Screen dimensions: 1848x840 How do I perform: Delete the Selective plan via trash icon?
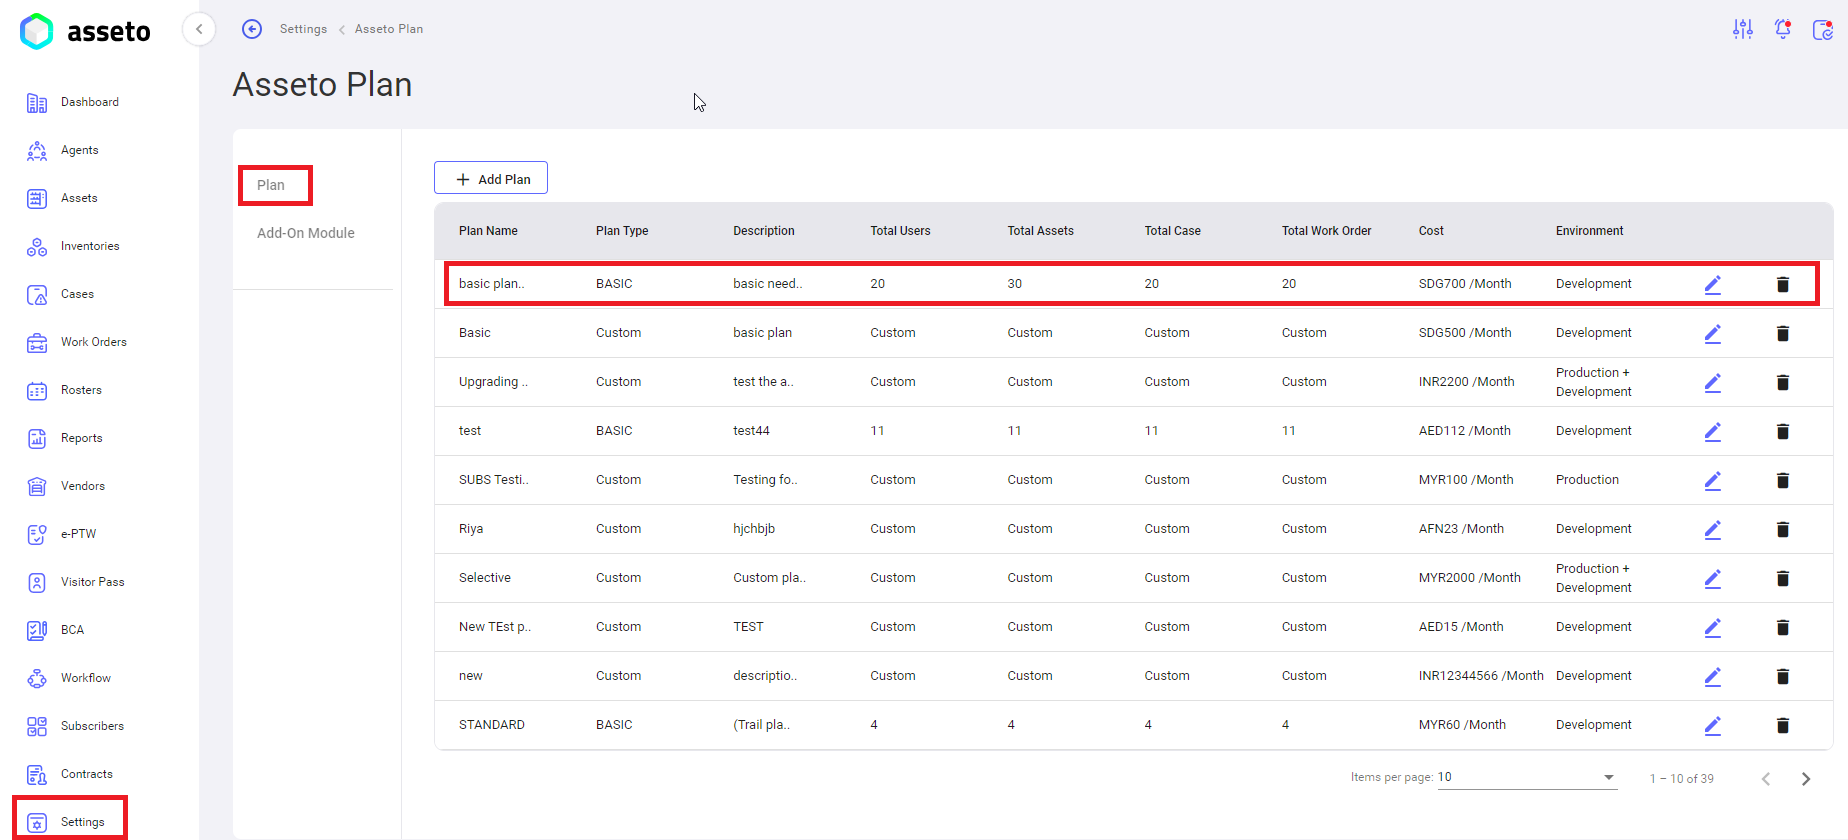(1782, 578)
